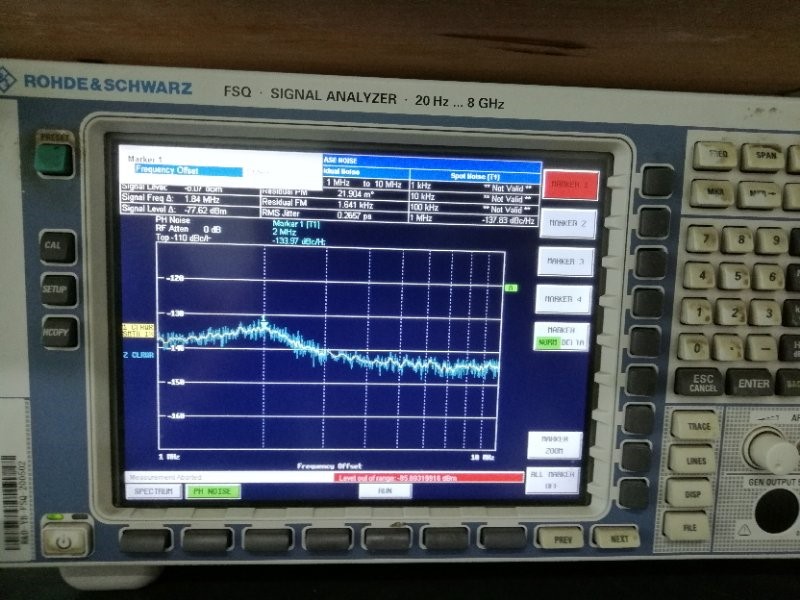The height and width of the screenshot is (600, 800).
Task: Push the side key next to MARKER 2
Action: pyautogui.click(x=656, y=222)
